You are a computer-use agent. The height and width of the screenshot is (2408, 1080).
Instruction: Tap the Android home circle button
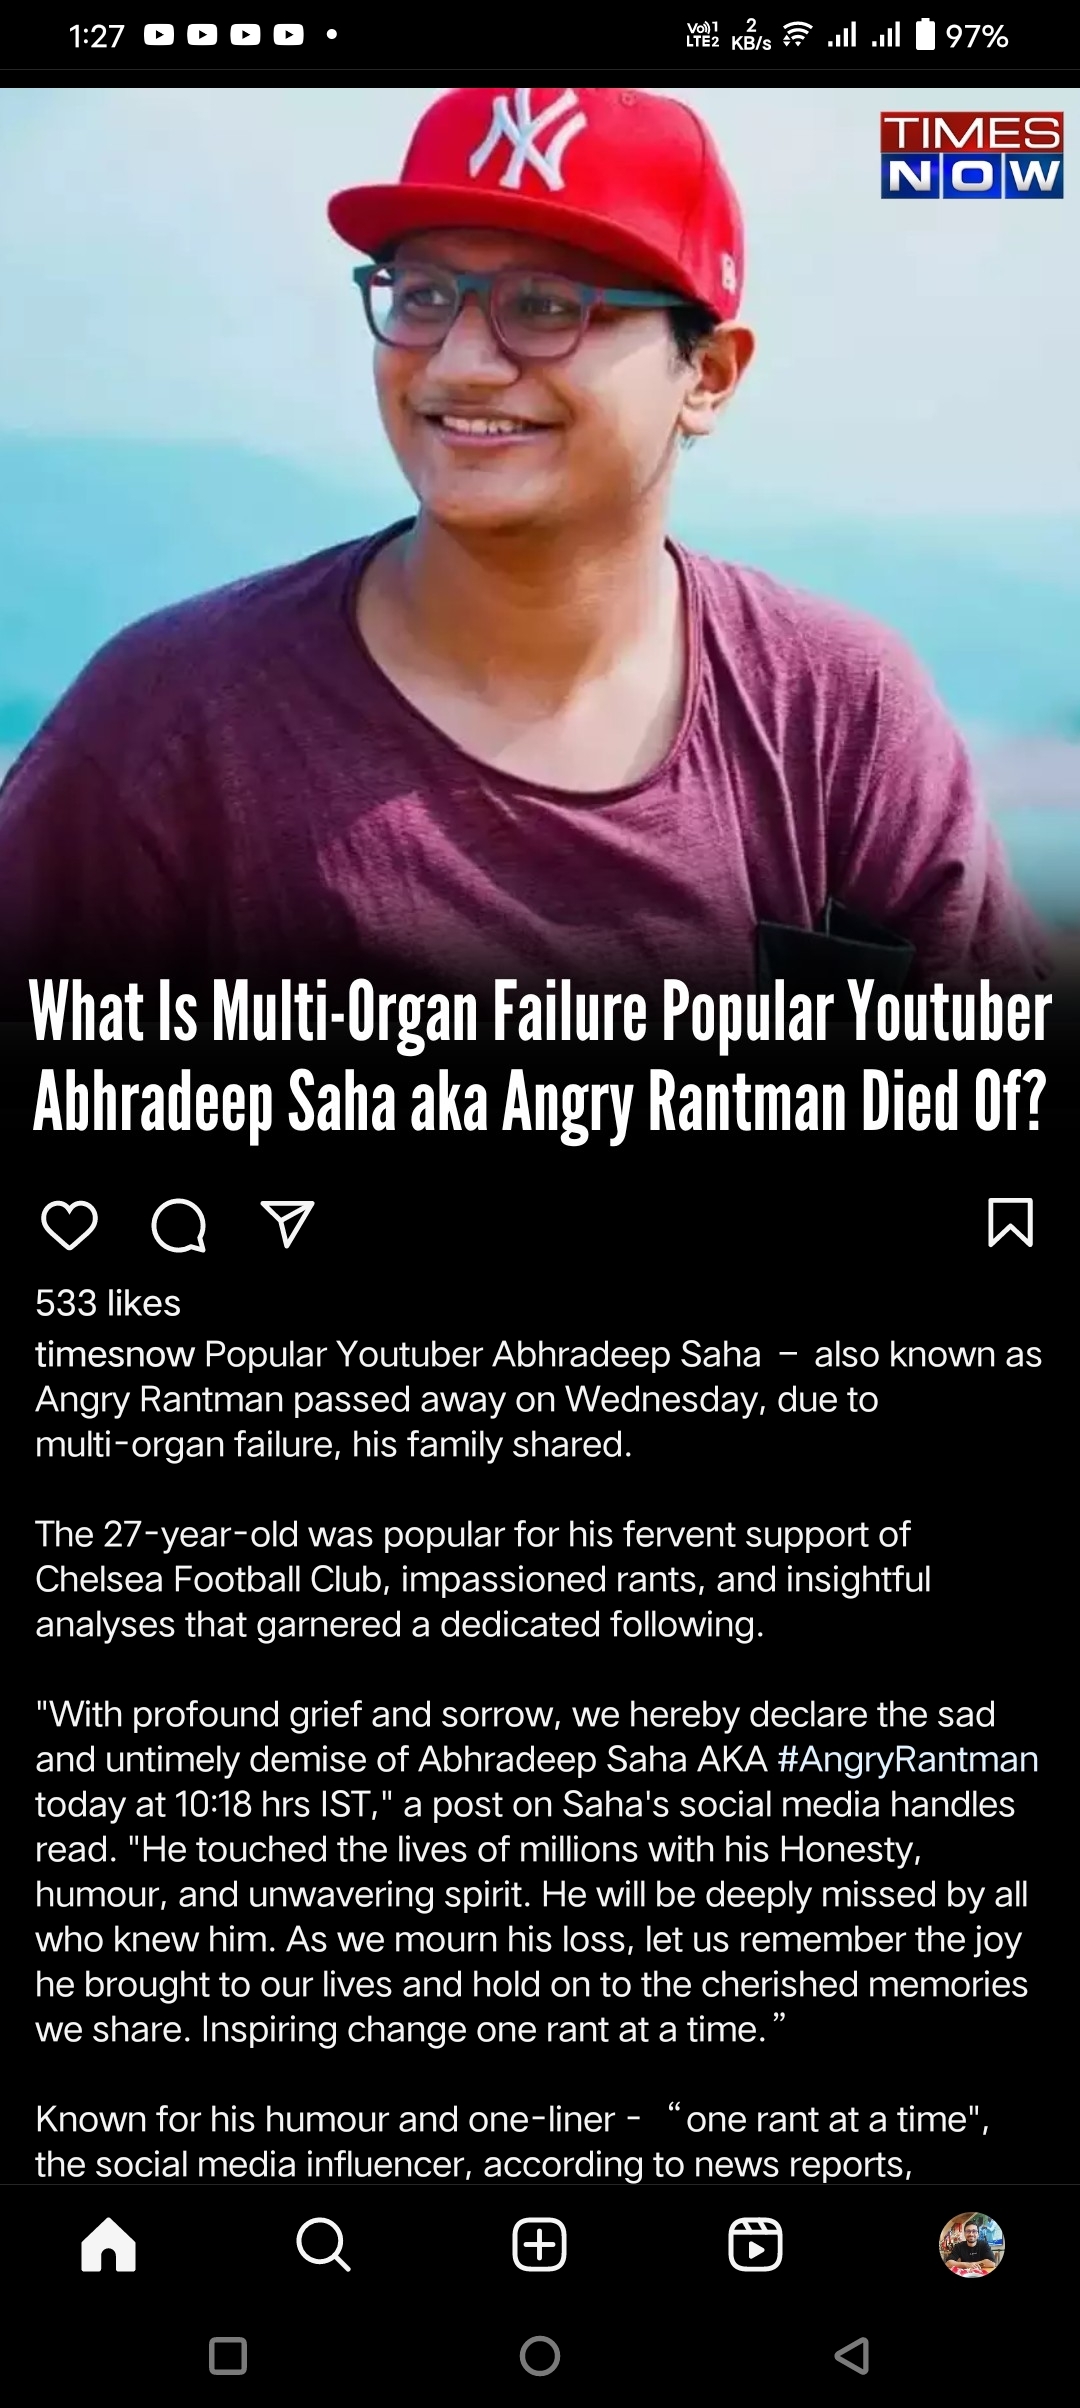click(x=540, y=2356)
